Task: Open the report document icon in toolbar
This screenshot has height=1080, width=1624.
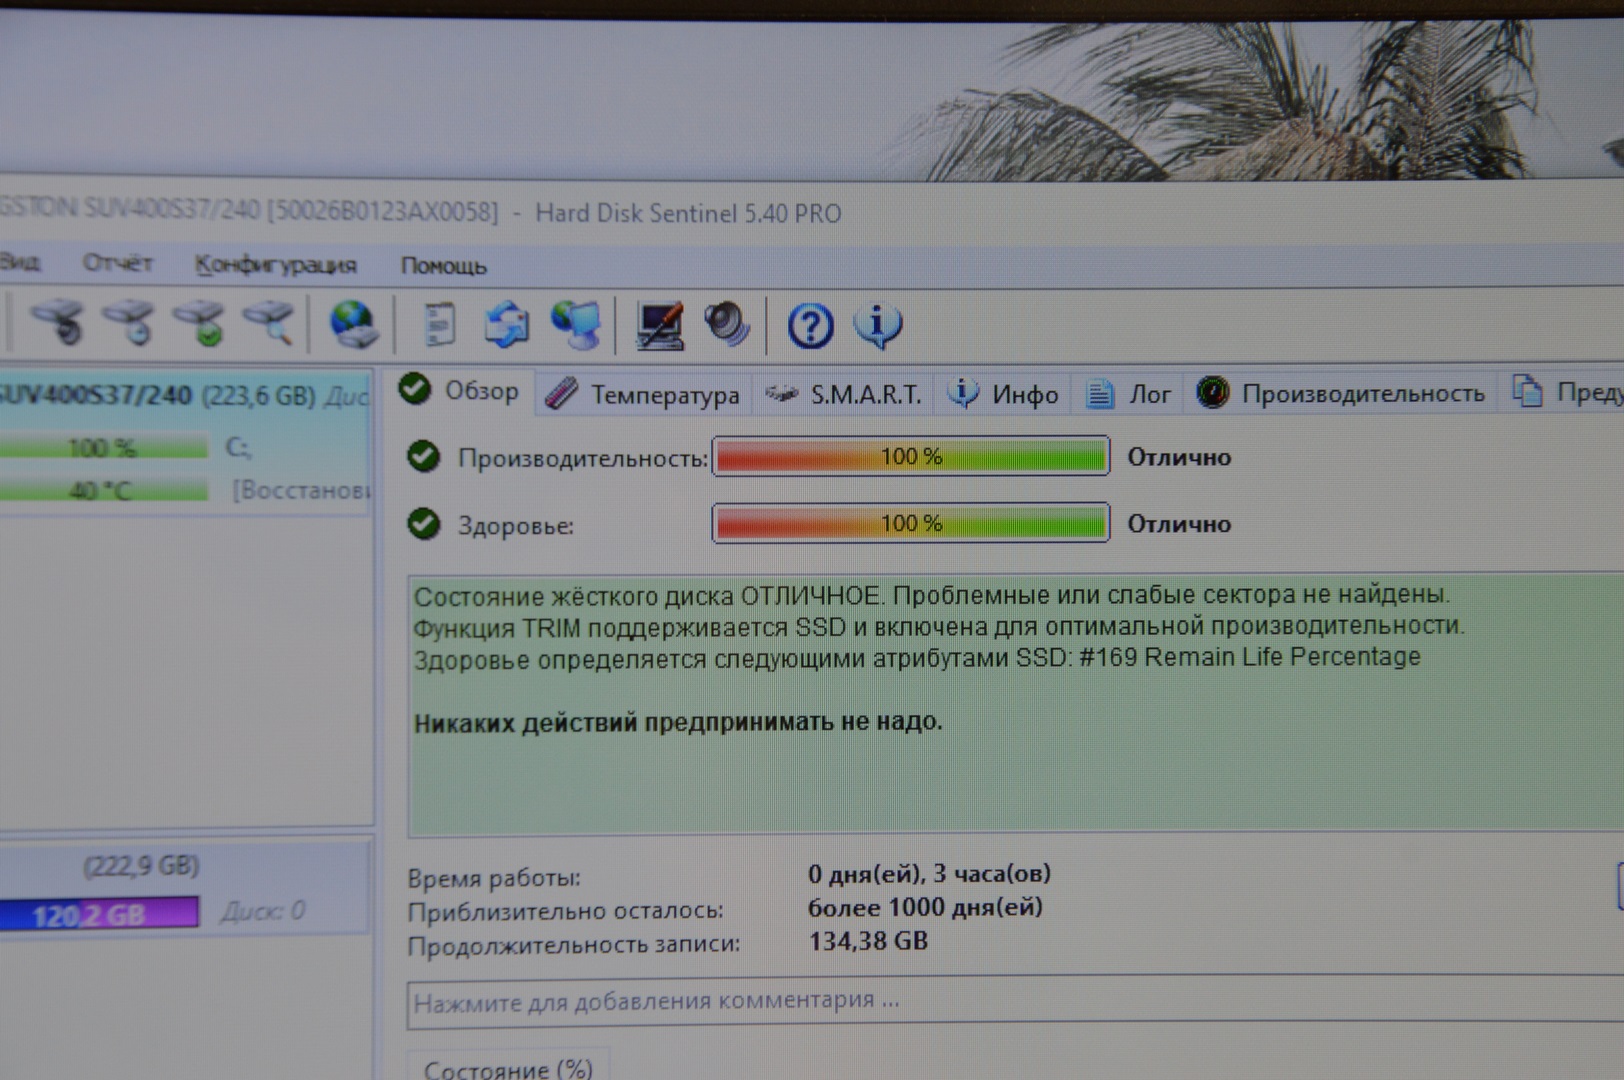Action: [439, 325]
